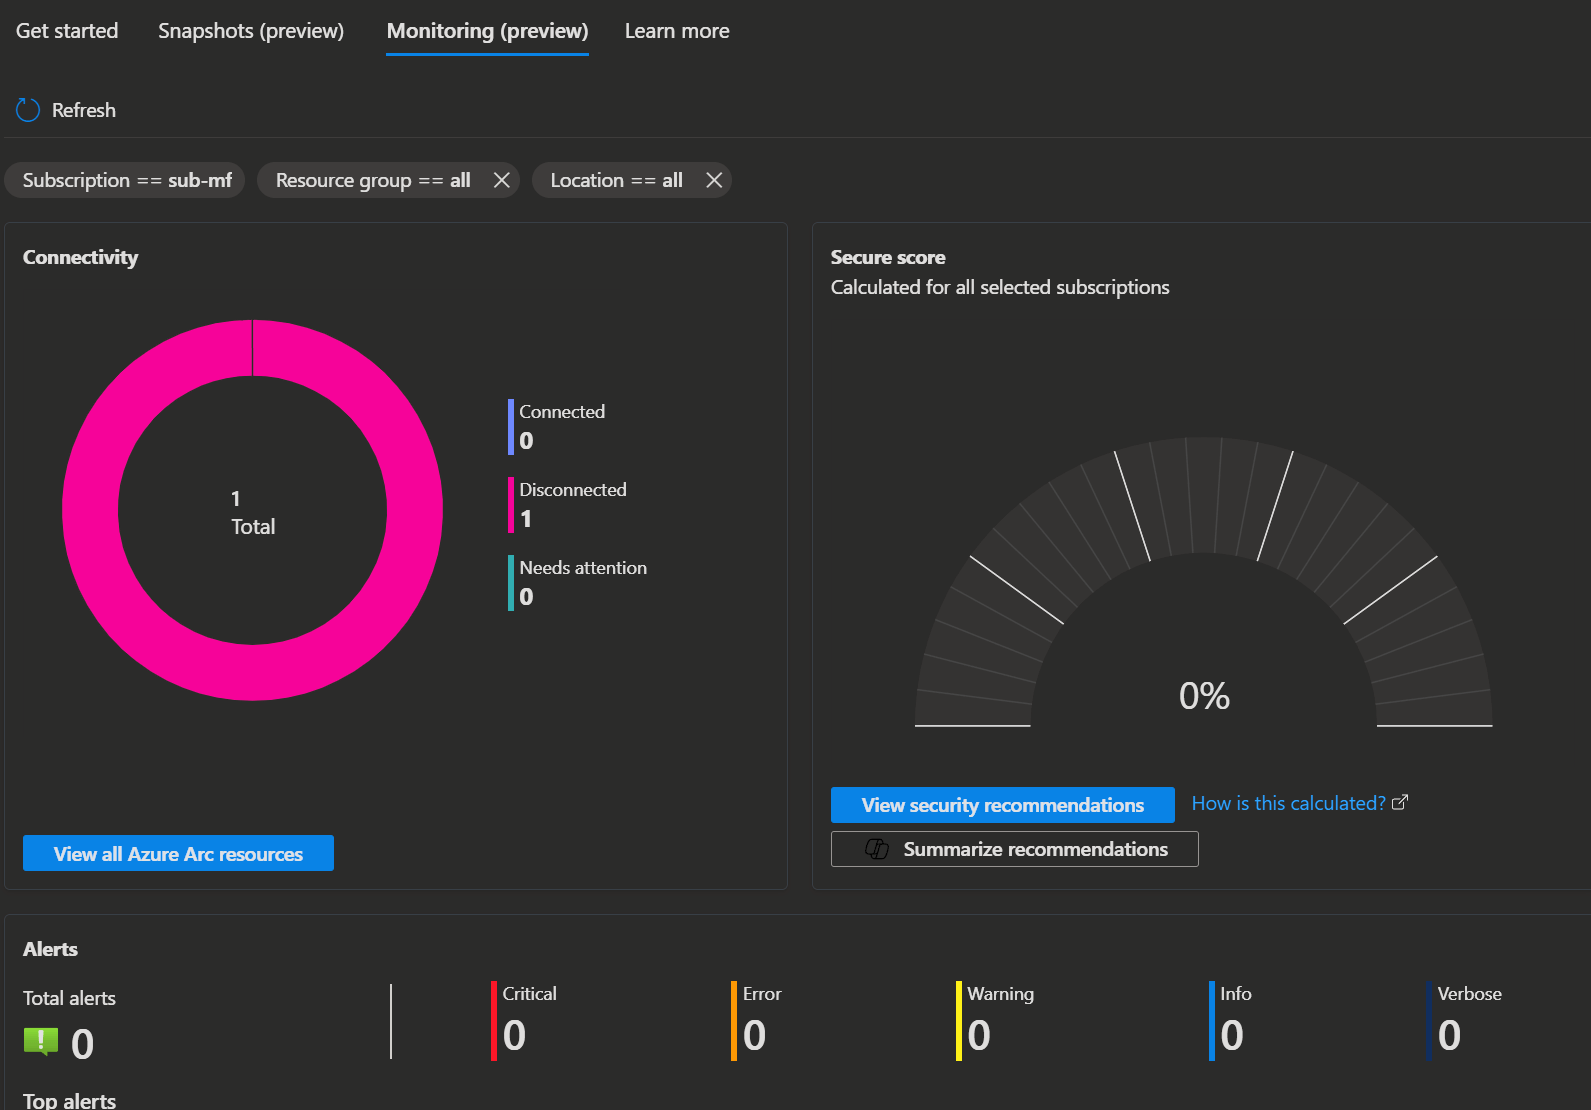Click the Warning alerts count
Screen dimensions: 1591x1110
coord(980,1035)
